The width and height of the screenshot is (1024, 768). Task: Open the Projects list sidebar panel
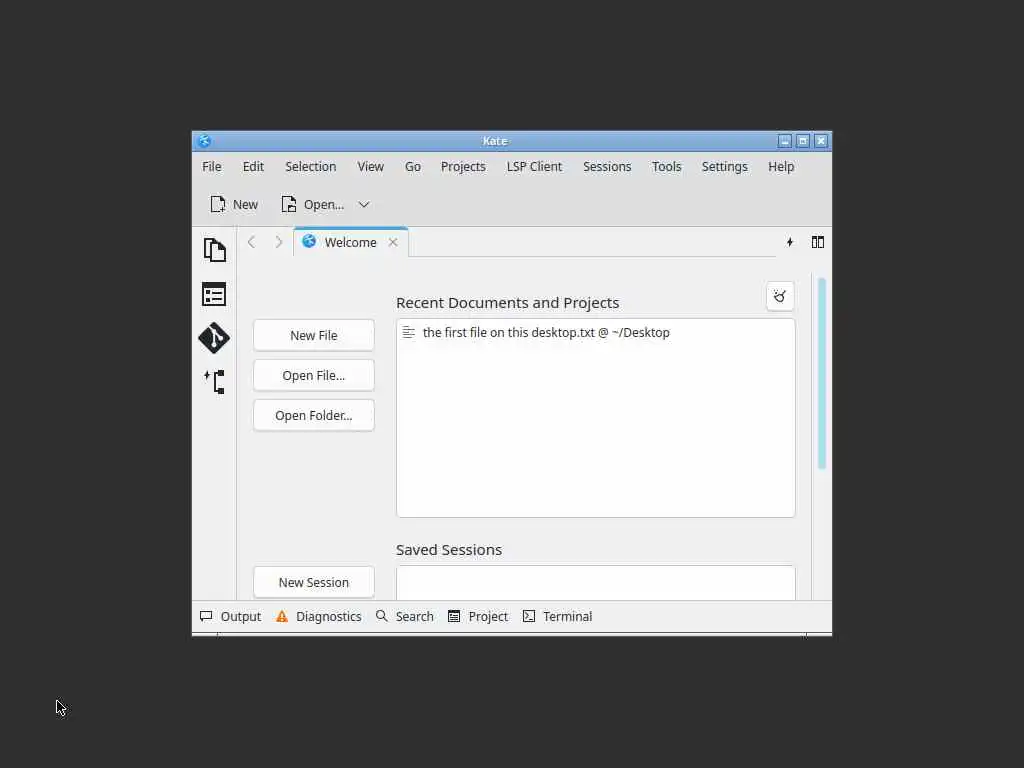click(214, 295)
